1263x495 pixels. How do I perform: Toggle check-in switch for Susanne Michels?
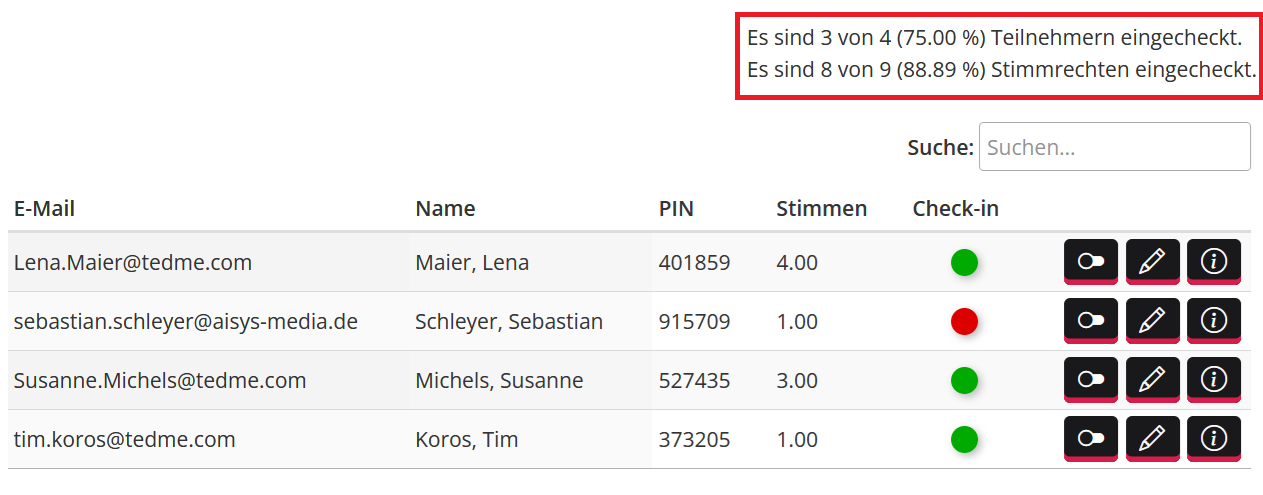[x=1090, y=380]
